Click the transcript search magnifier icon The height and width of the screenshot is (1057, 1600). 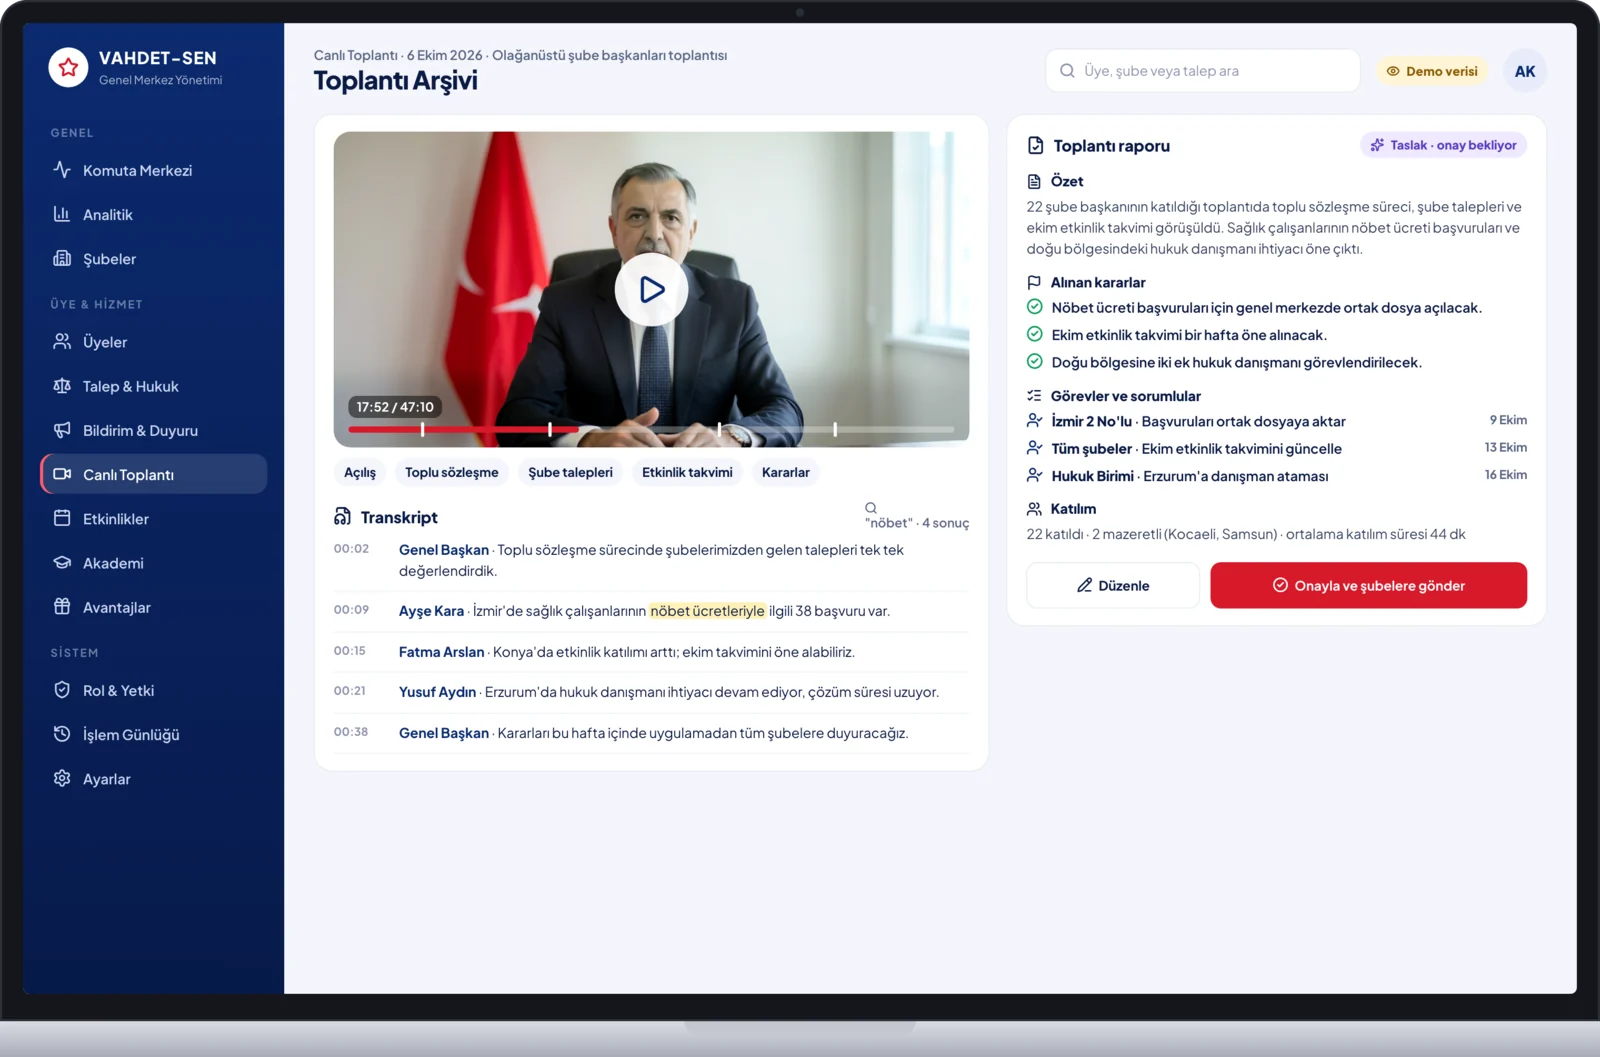(871, 508)
